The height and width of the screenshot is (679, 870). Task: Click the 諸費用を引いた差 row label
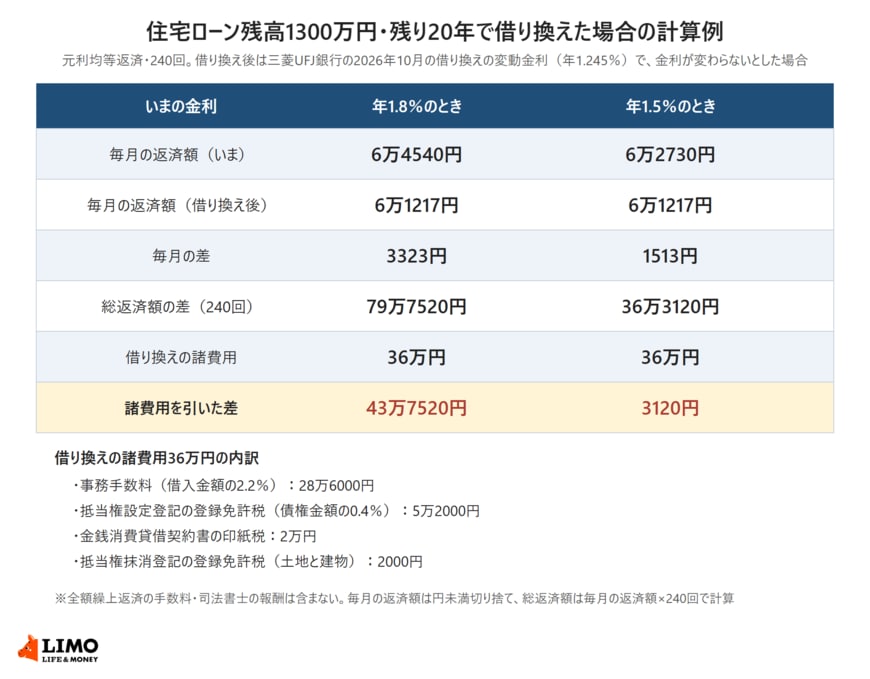[181, 408]
